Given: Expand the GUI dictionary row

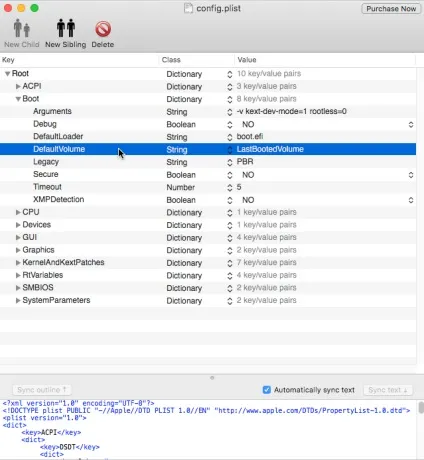Looking at the screenshot, I should coord(18,237).
